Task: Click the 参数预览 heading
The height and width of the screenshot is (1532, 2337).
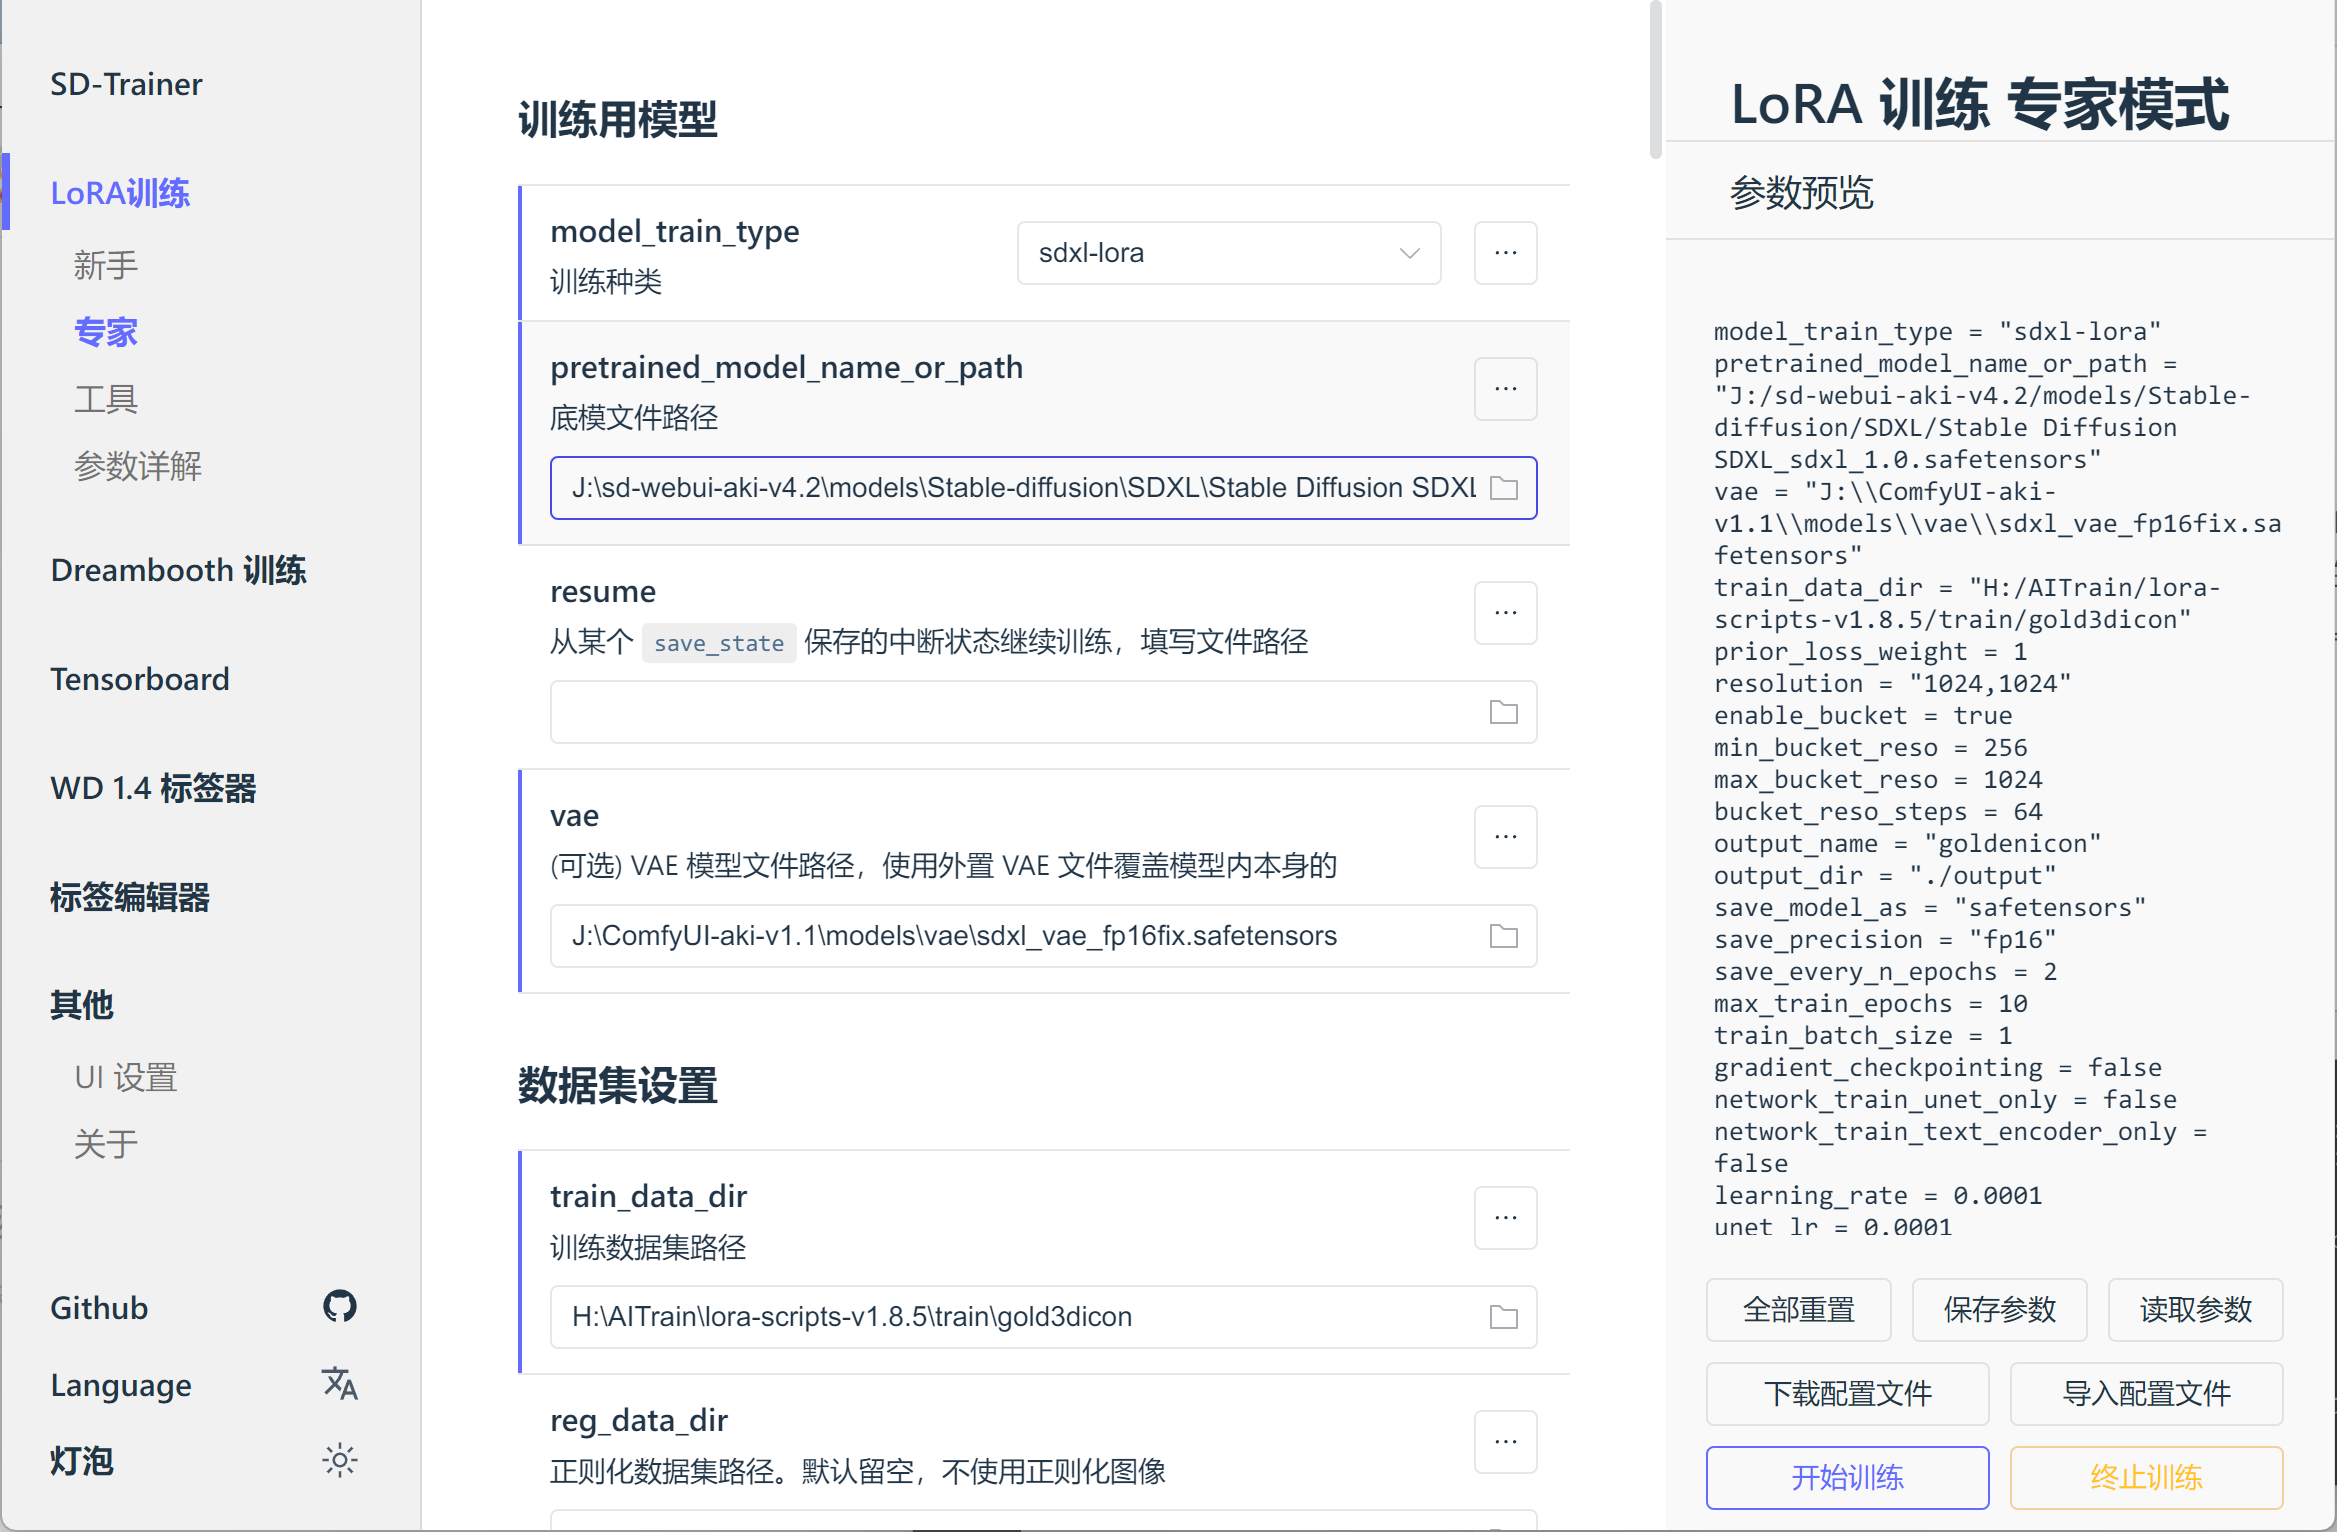Action: tap(1801, 192)
